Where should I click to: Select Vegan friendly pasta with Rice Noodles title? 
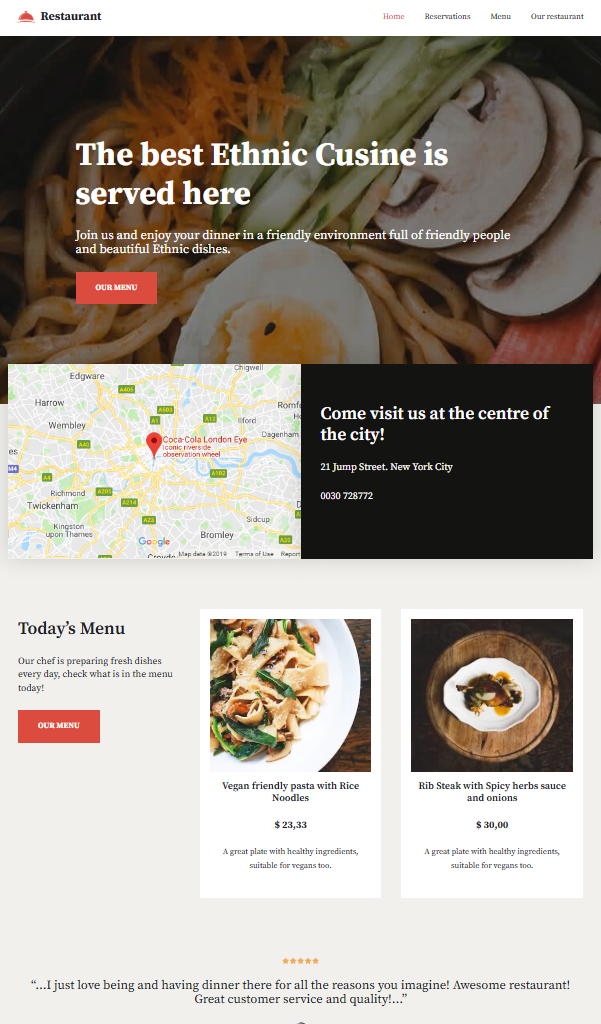click(291, 792)
